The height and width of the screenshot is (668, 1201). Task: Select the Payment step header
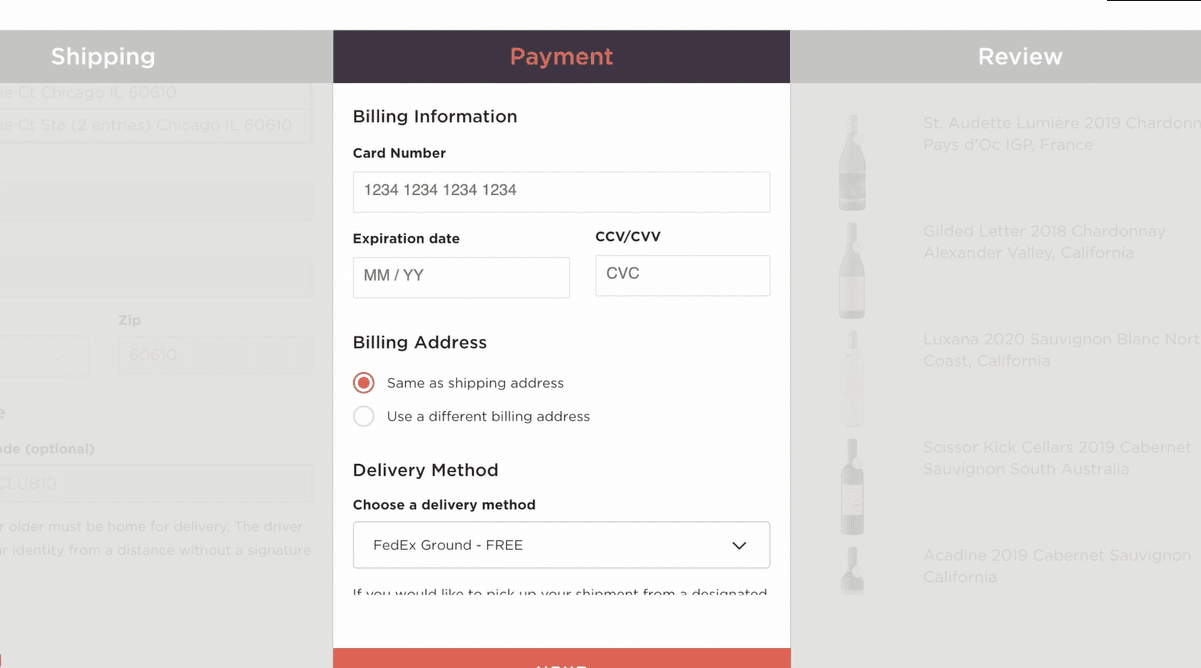point(561,57)
